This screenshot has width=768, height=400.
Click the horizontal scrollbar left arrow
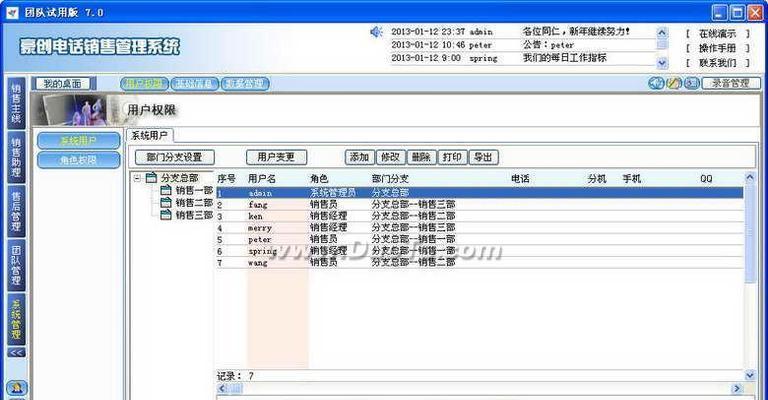pyautogui.click(x=223, y=389)
